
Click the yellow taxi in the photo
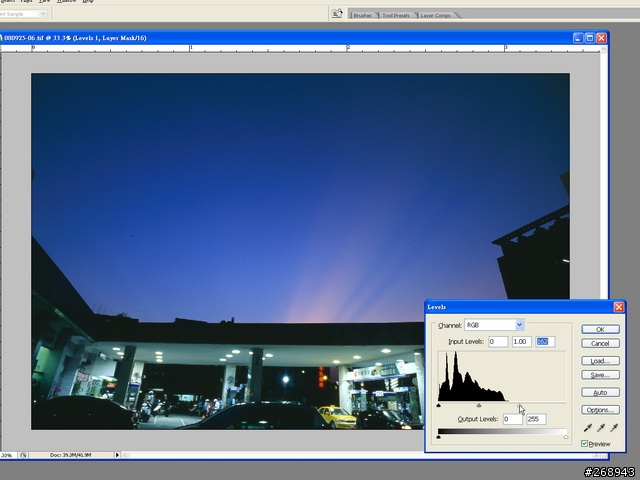click(337, 417)
